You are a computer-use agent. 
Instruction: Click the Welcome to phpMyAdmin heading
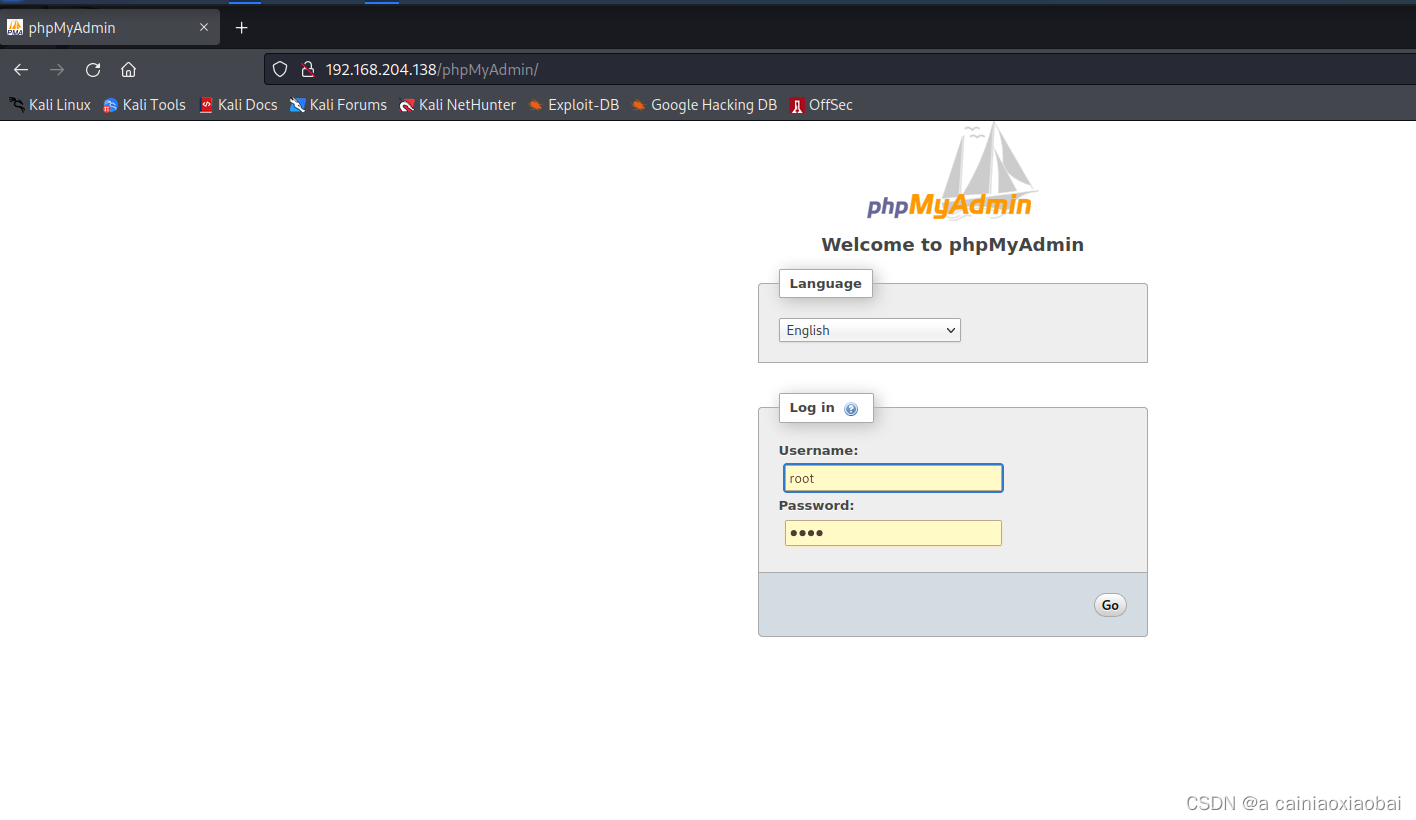coord(952,245)
